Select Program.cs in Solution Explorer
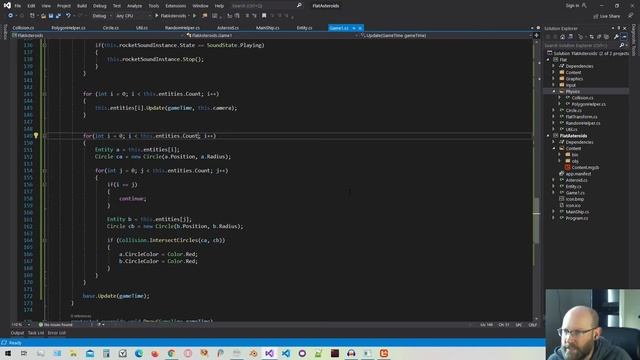The width and height of the screenshot is (640, 360). [x=577, y=218]
